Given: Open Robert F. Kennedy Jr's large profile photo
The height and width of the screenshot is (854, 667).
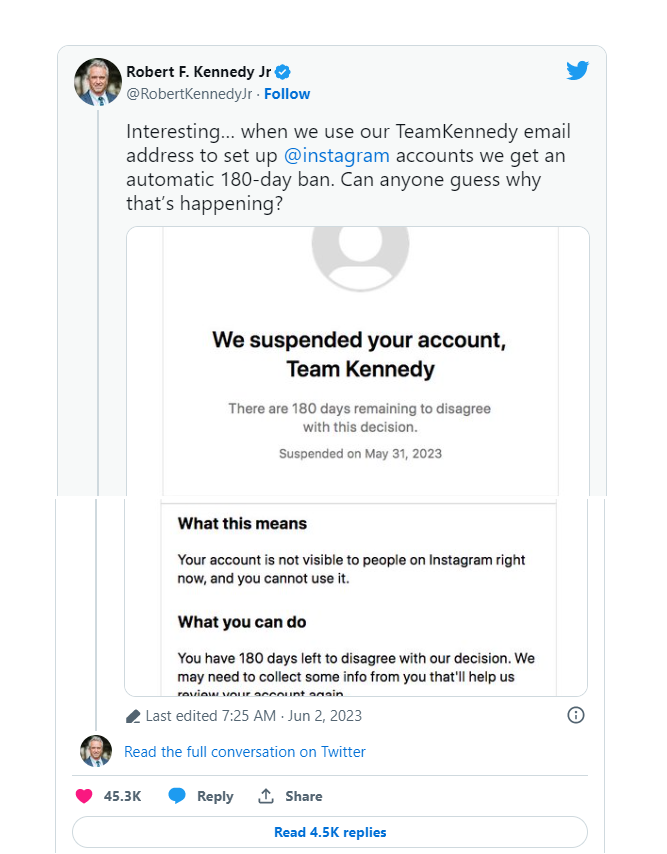Looking at the screenshot, I should tap(98, 82).
